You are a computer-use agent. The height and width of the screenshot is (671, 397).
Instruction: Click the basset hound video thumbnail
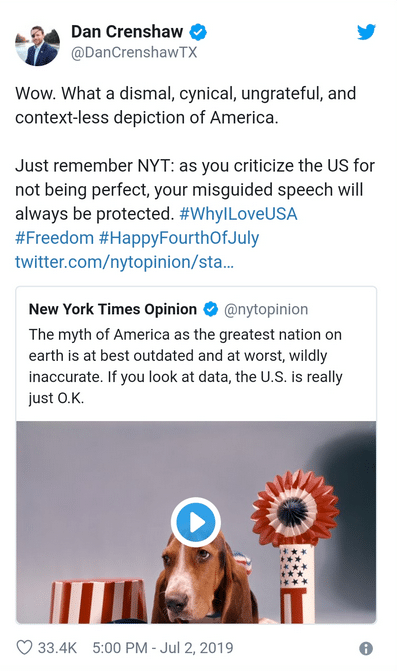click(x=196, y=522)
